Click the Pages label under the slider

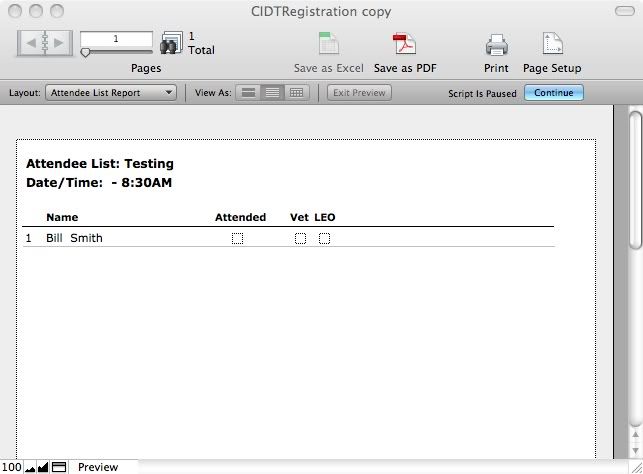click(146, 68)
